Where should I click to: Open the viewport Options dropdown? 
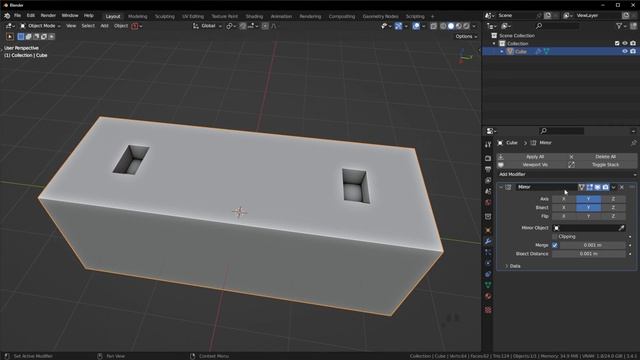[x=466, y=37]
